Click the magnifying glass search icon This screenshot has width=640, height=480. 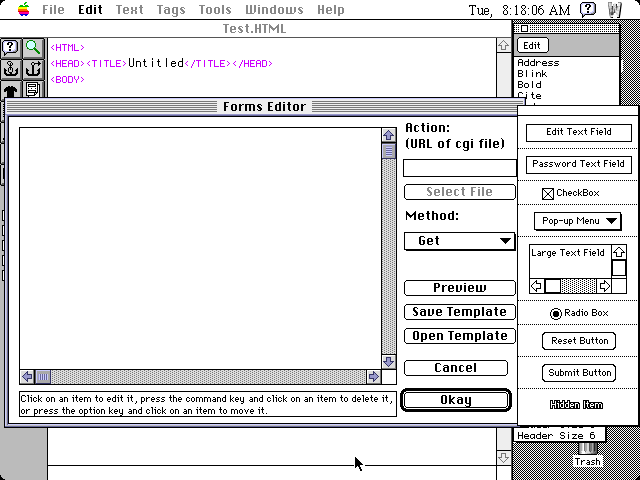(33, 47)
